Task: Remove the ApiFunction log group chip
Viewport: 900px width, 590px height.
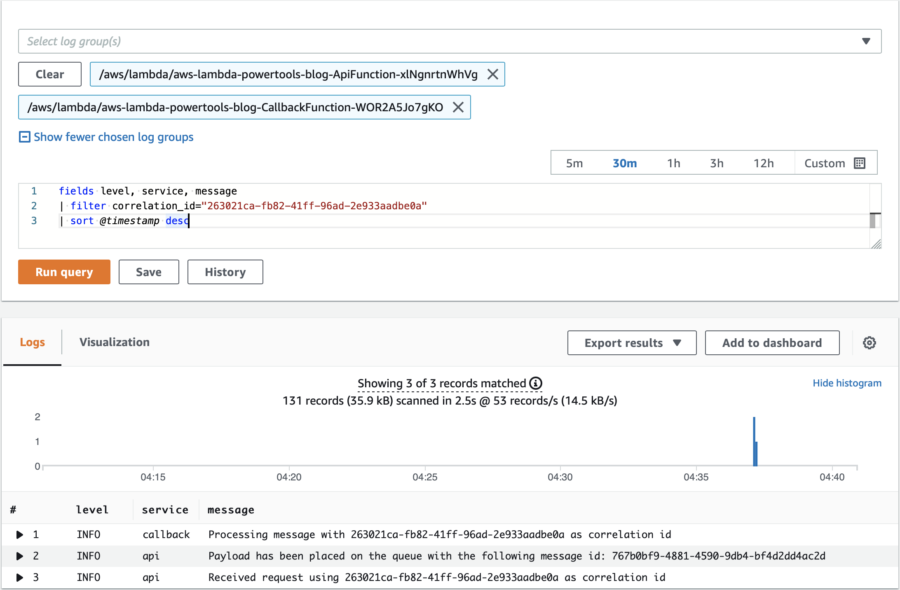Action: coord(492,74)
